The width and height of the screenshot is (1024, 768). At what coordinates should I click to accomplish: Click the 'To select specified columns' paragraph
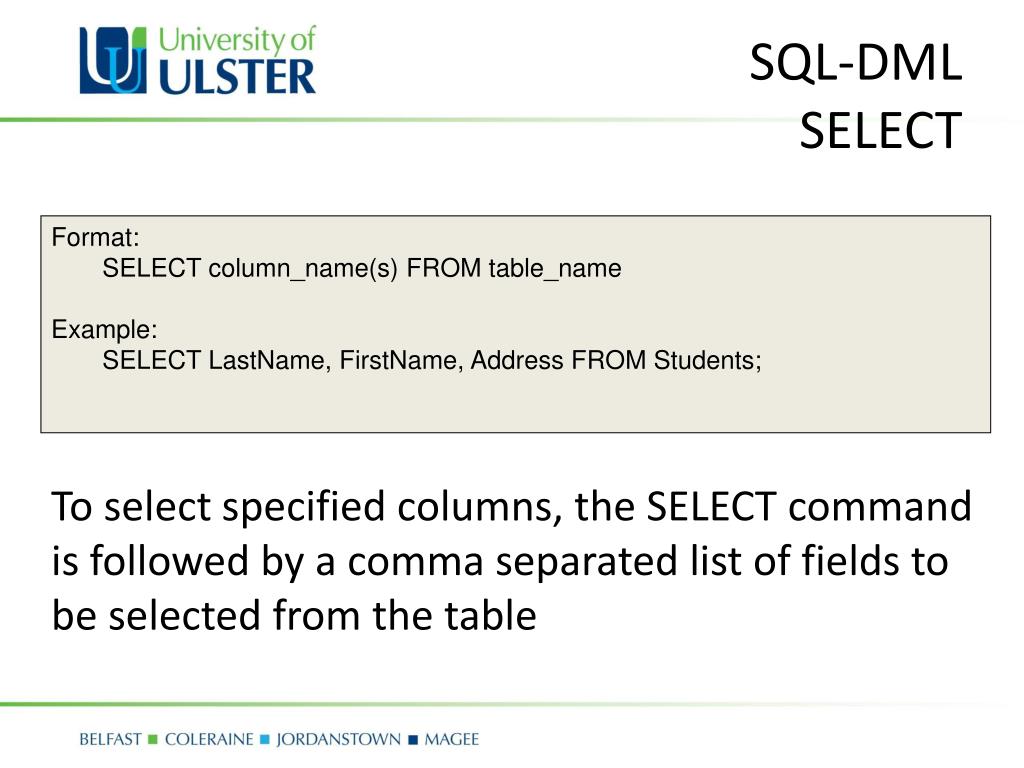(511, 561)
